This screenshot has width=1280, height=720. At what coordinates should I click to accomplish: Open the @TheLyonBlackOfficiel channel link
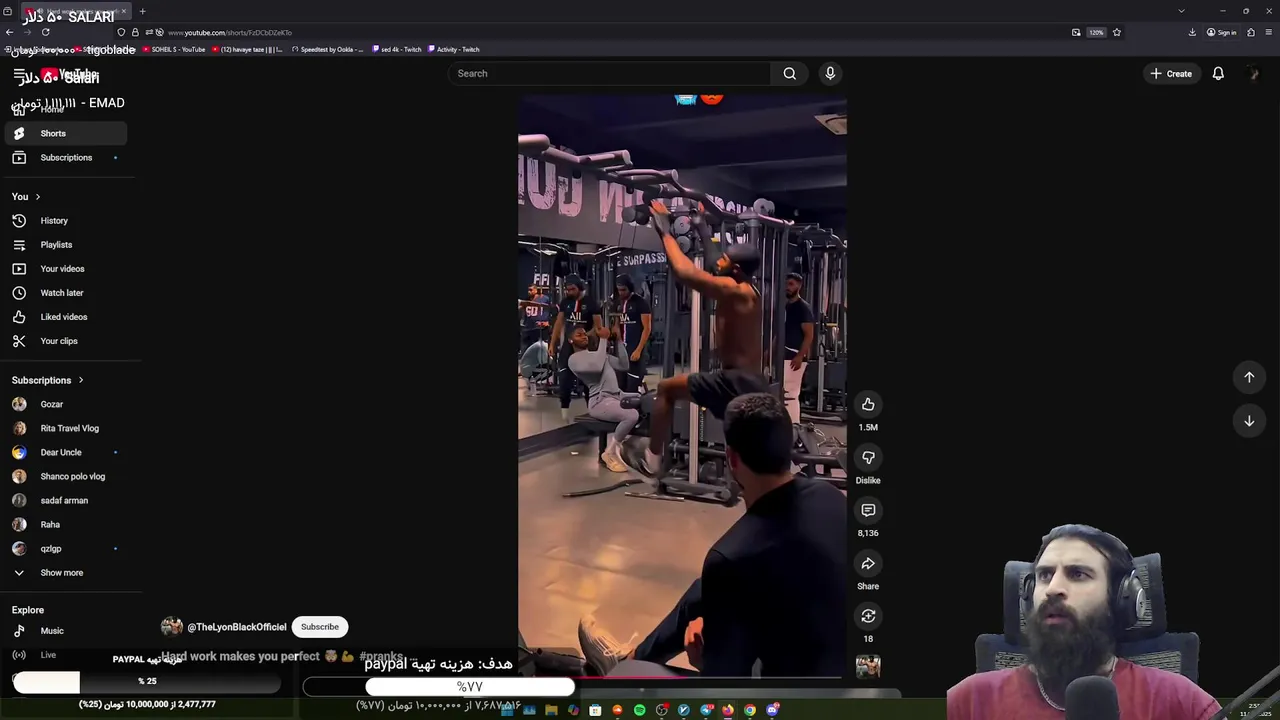click(237, 627)
